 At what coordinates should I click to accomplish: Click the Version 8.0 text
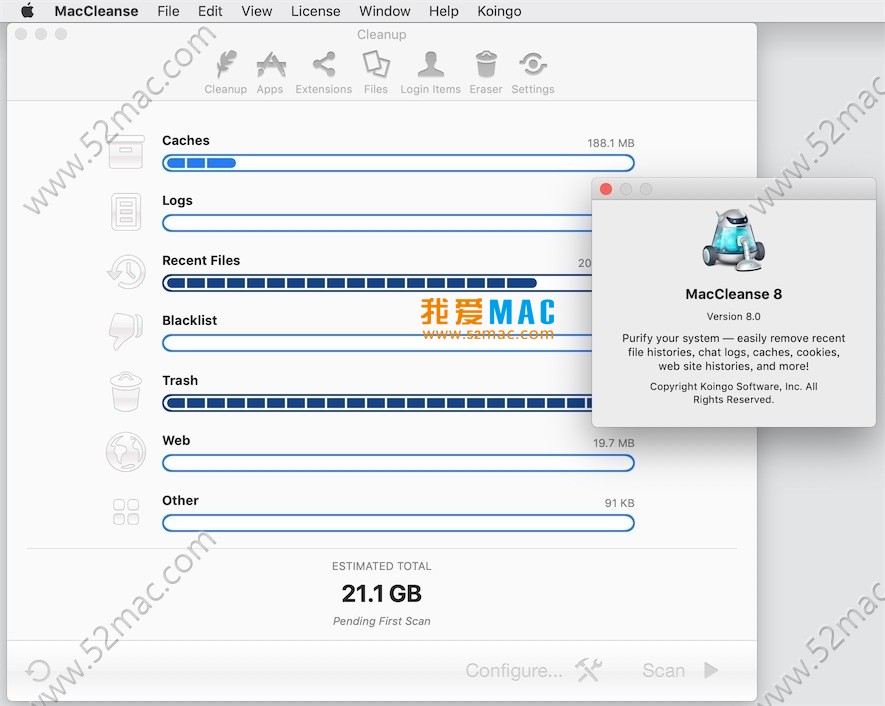click(733, 317)
